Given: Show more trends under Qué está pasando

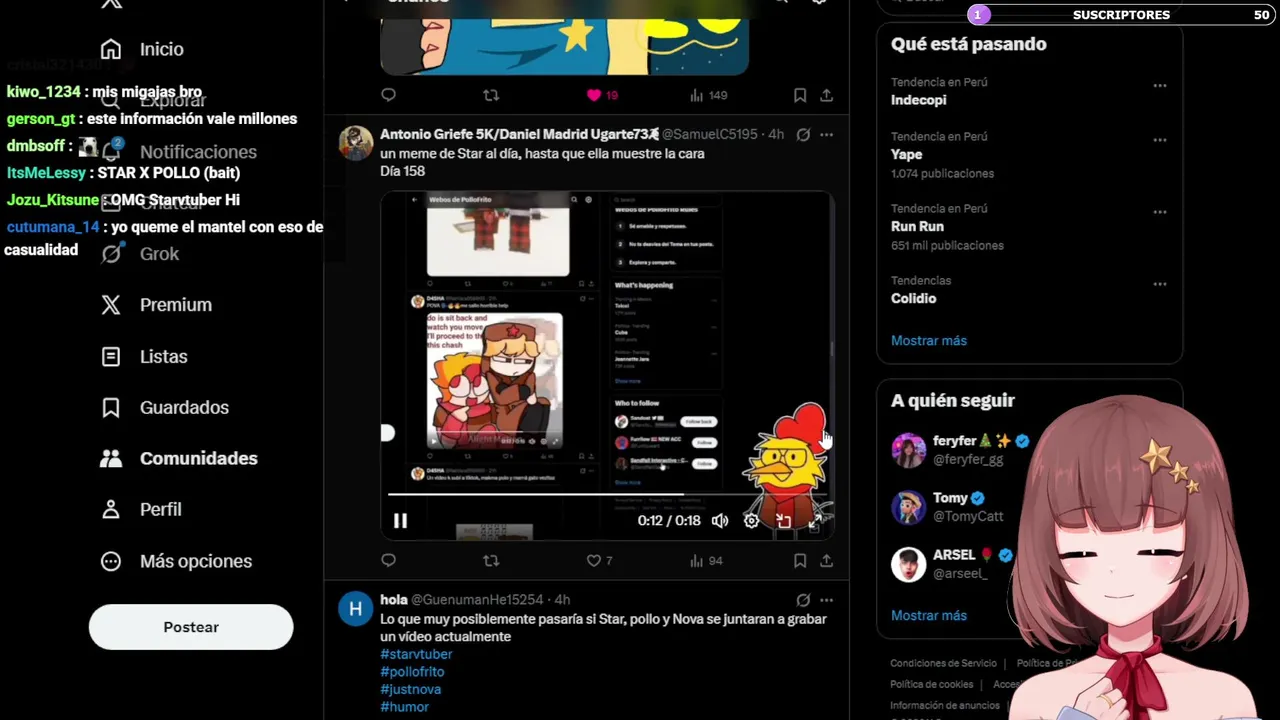Looking at the screenshot, I should (929, 341).
